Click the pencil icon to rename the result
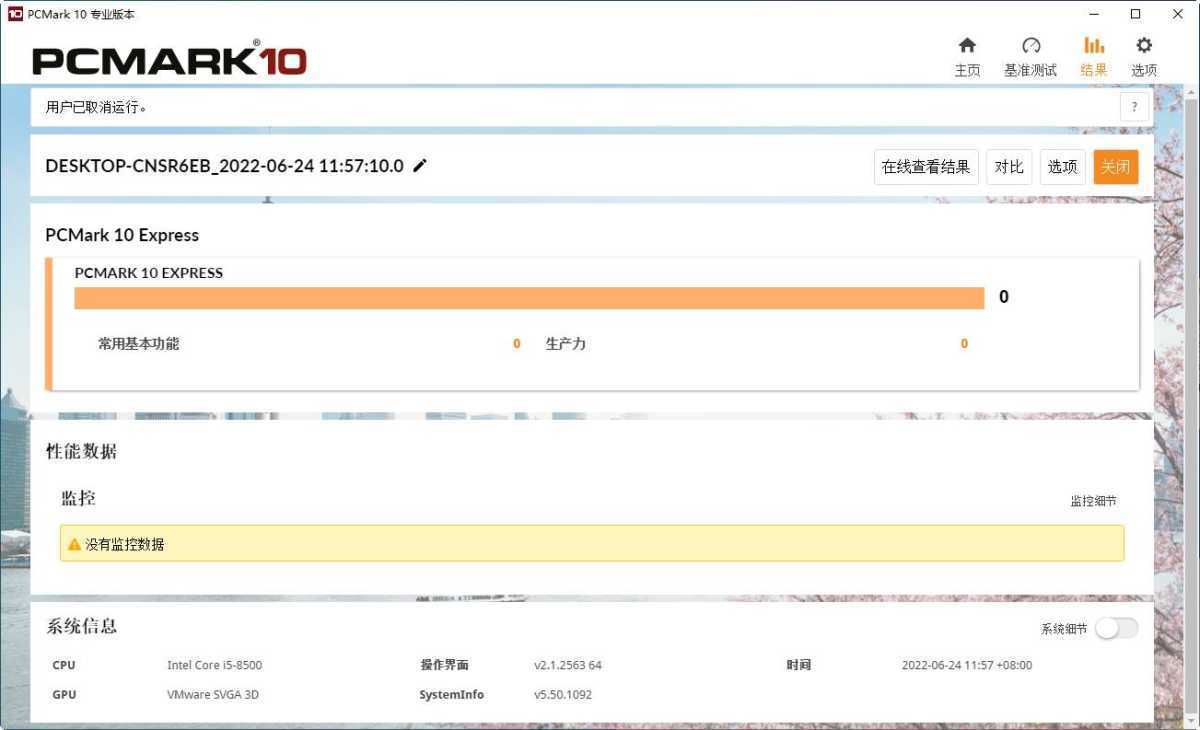 point(419,166)
